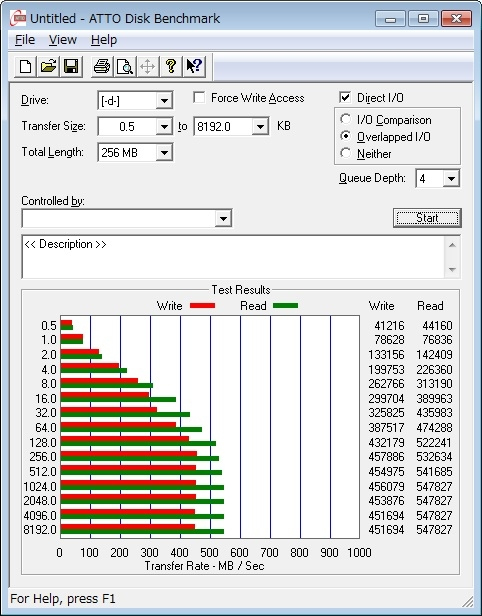Uncheck the Direct I/O checkbox
Image resolution: width=482 pixels, height=616 pixels.
[345, 97]
